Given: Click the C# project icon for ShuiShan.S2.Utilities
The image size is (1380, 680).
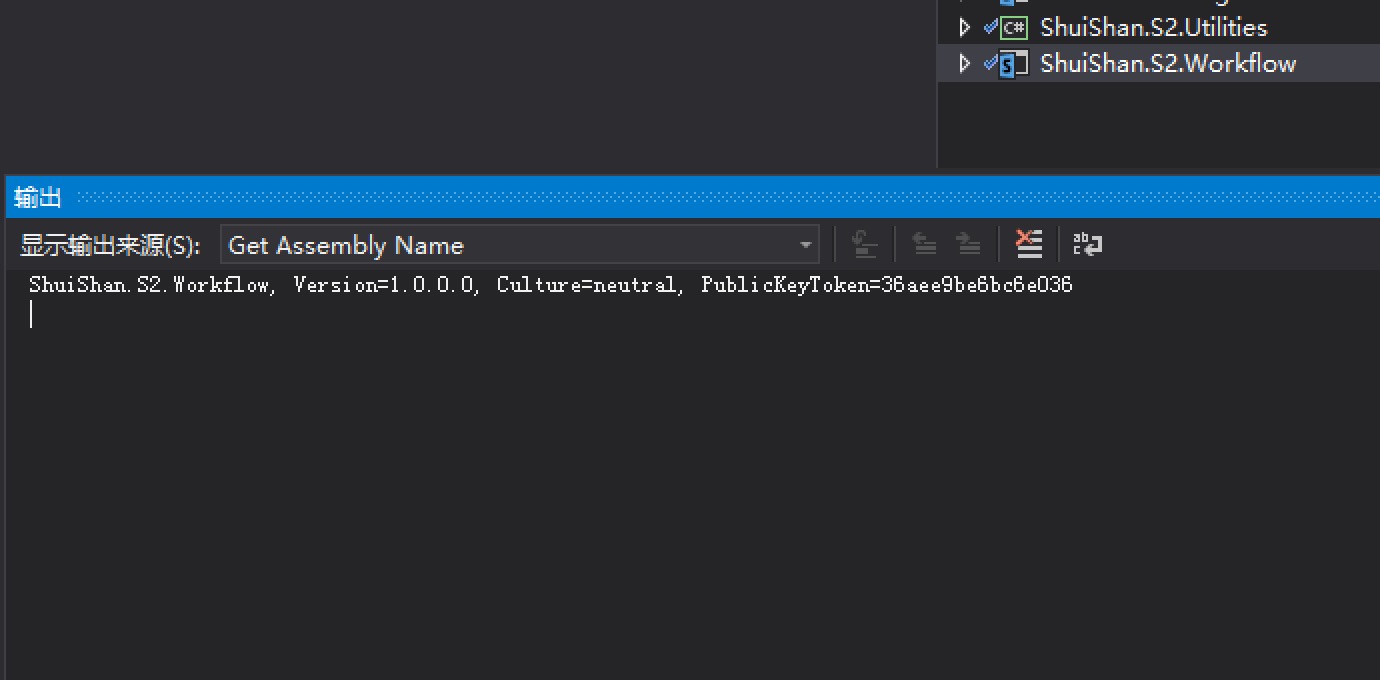Looking at the screenshot, I should click(x=1014, y=28).
